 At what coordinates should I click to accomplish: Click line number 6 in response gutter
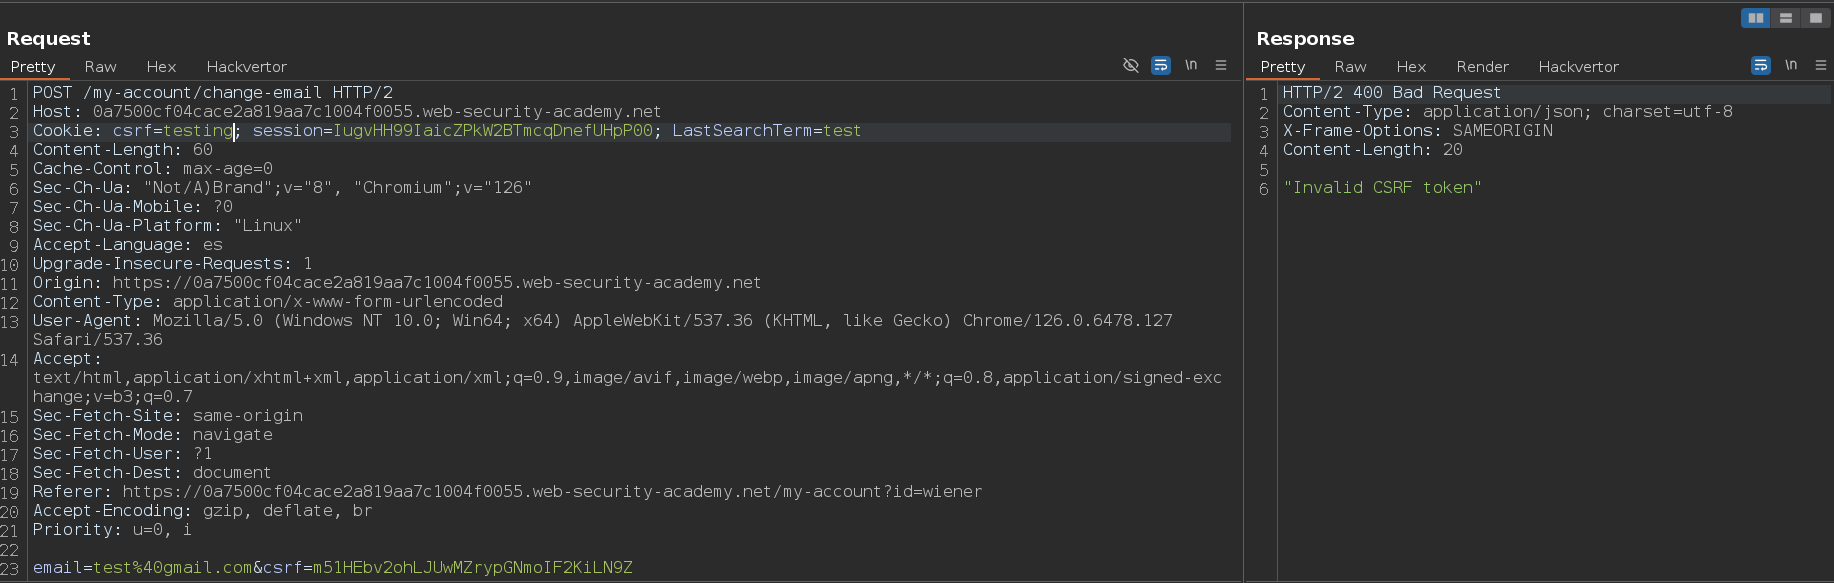pyautogui.click(x=1264, y=189)
